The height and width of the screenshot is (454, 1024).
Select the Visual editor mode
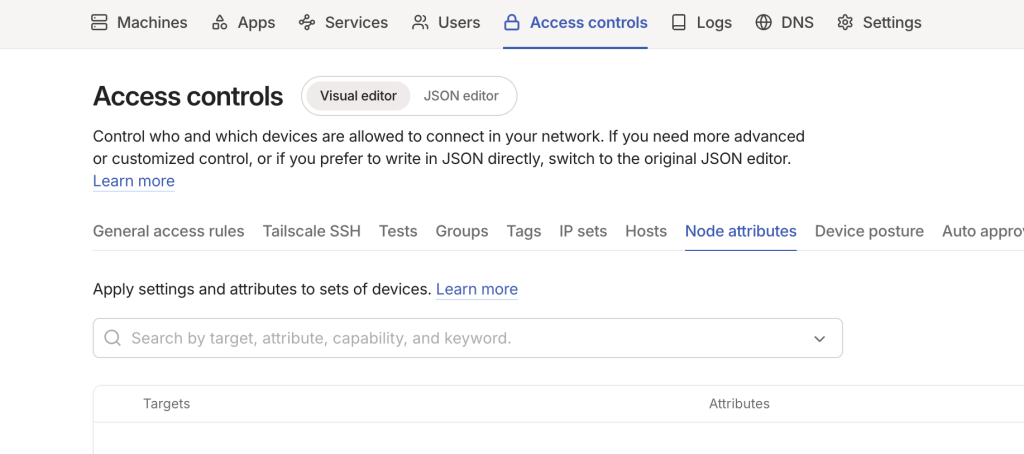click(x=358, y=96)
